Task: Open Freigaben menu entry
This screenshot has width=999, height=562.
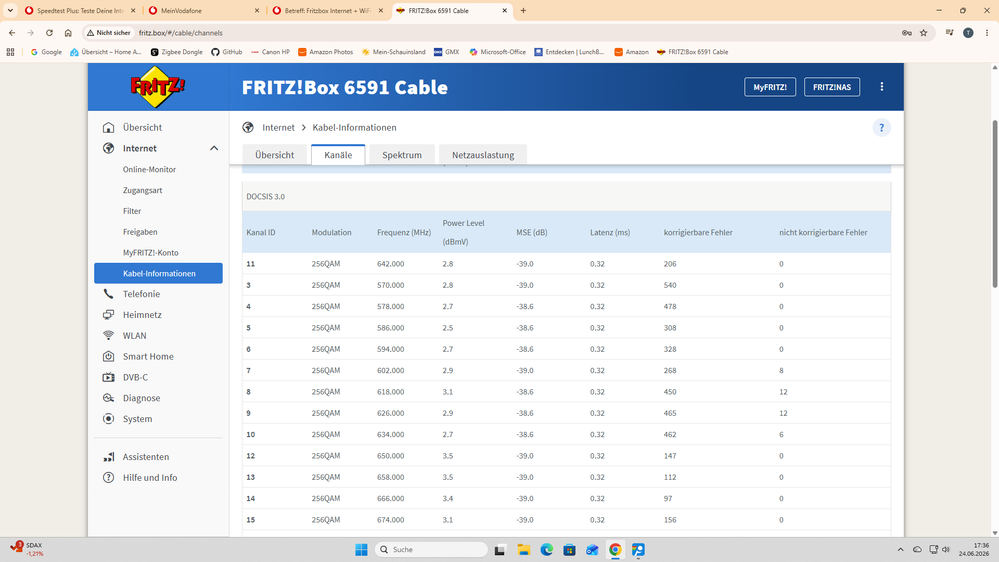Action: pyautogui.click(x=140, y=232)
